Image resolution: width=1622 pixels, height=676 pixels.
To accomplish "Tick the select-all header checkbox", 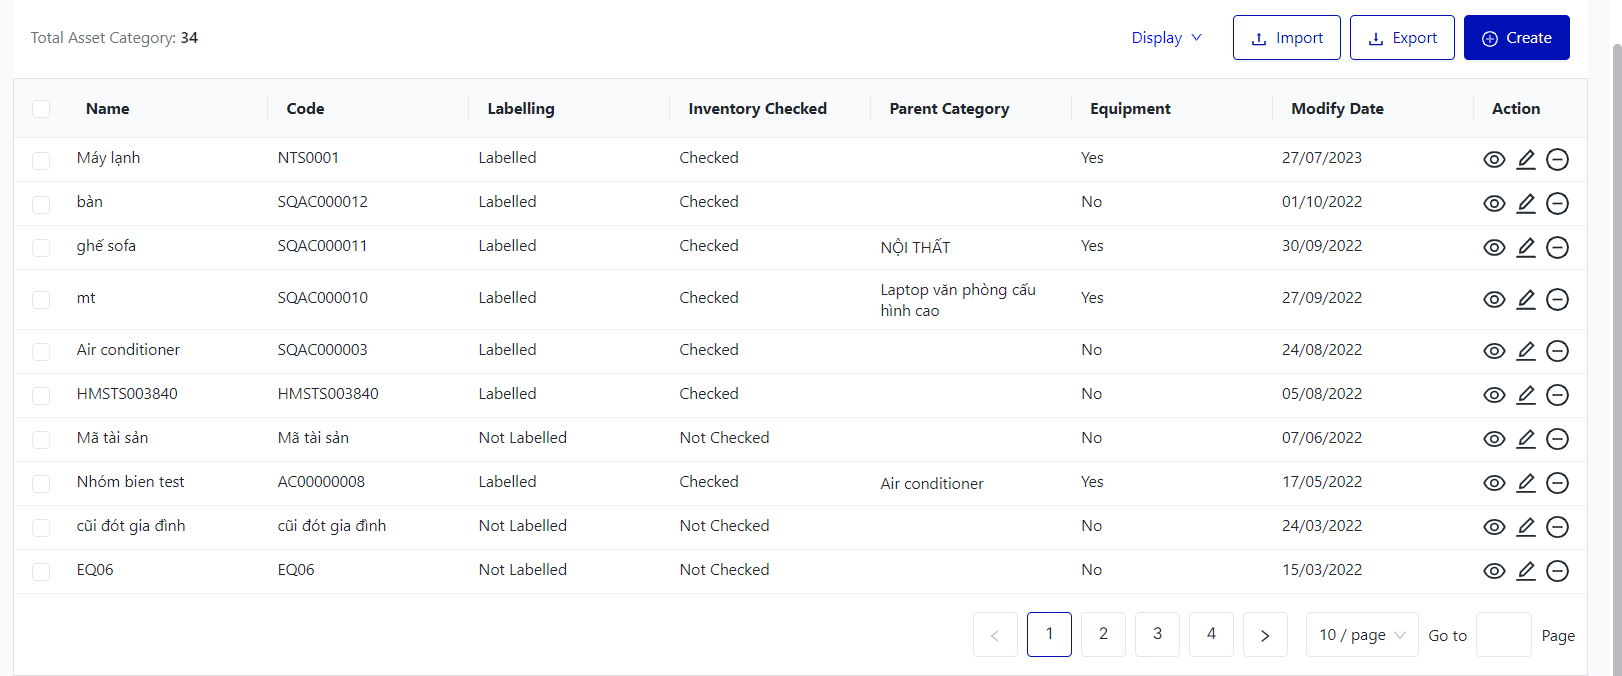I will click(x=41, y=109).
